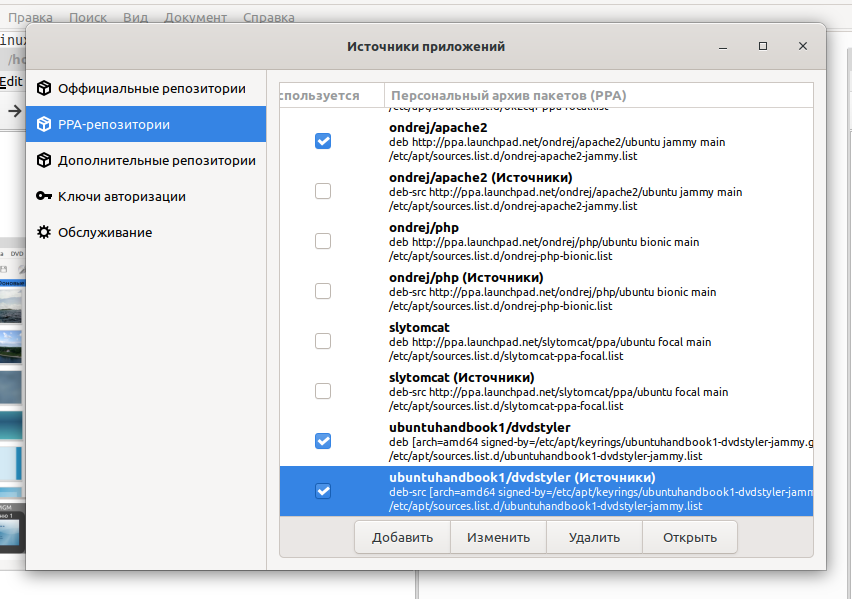
Task: Select the ondrej/php row title
Action: 424,228
